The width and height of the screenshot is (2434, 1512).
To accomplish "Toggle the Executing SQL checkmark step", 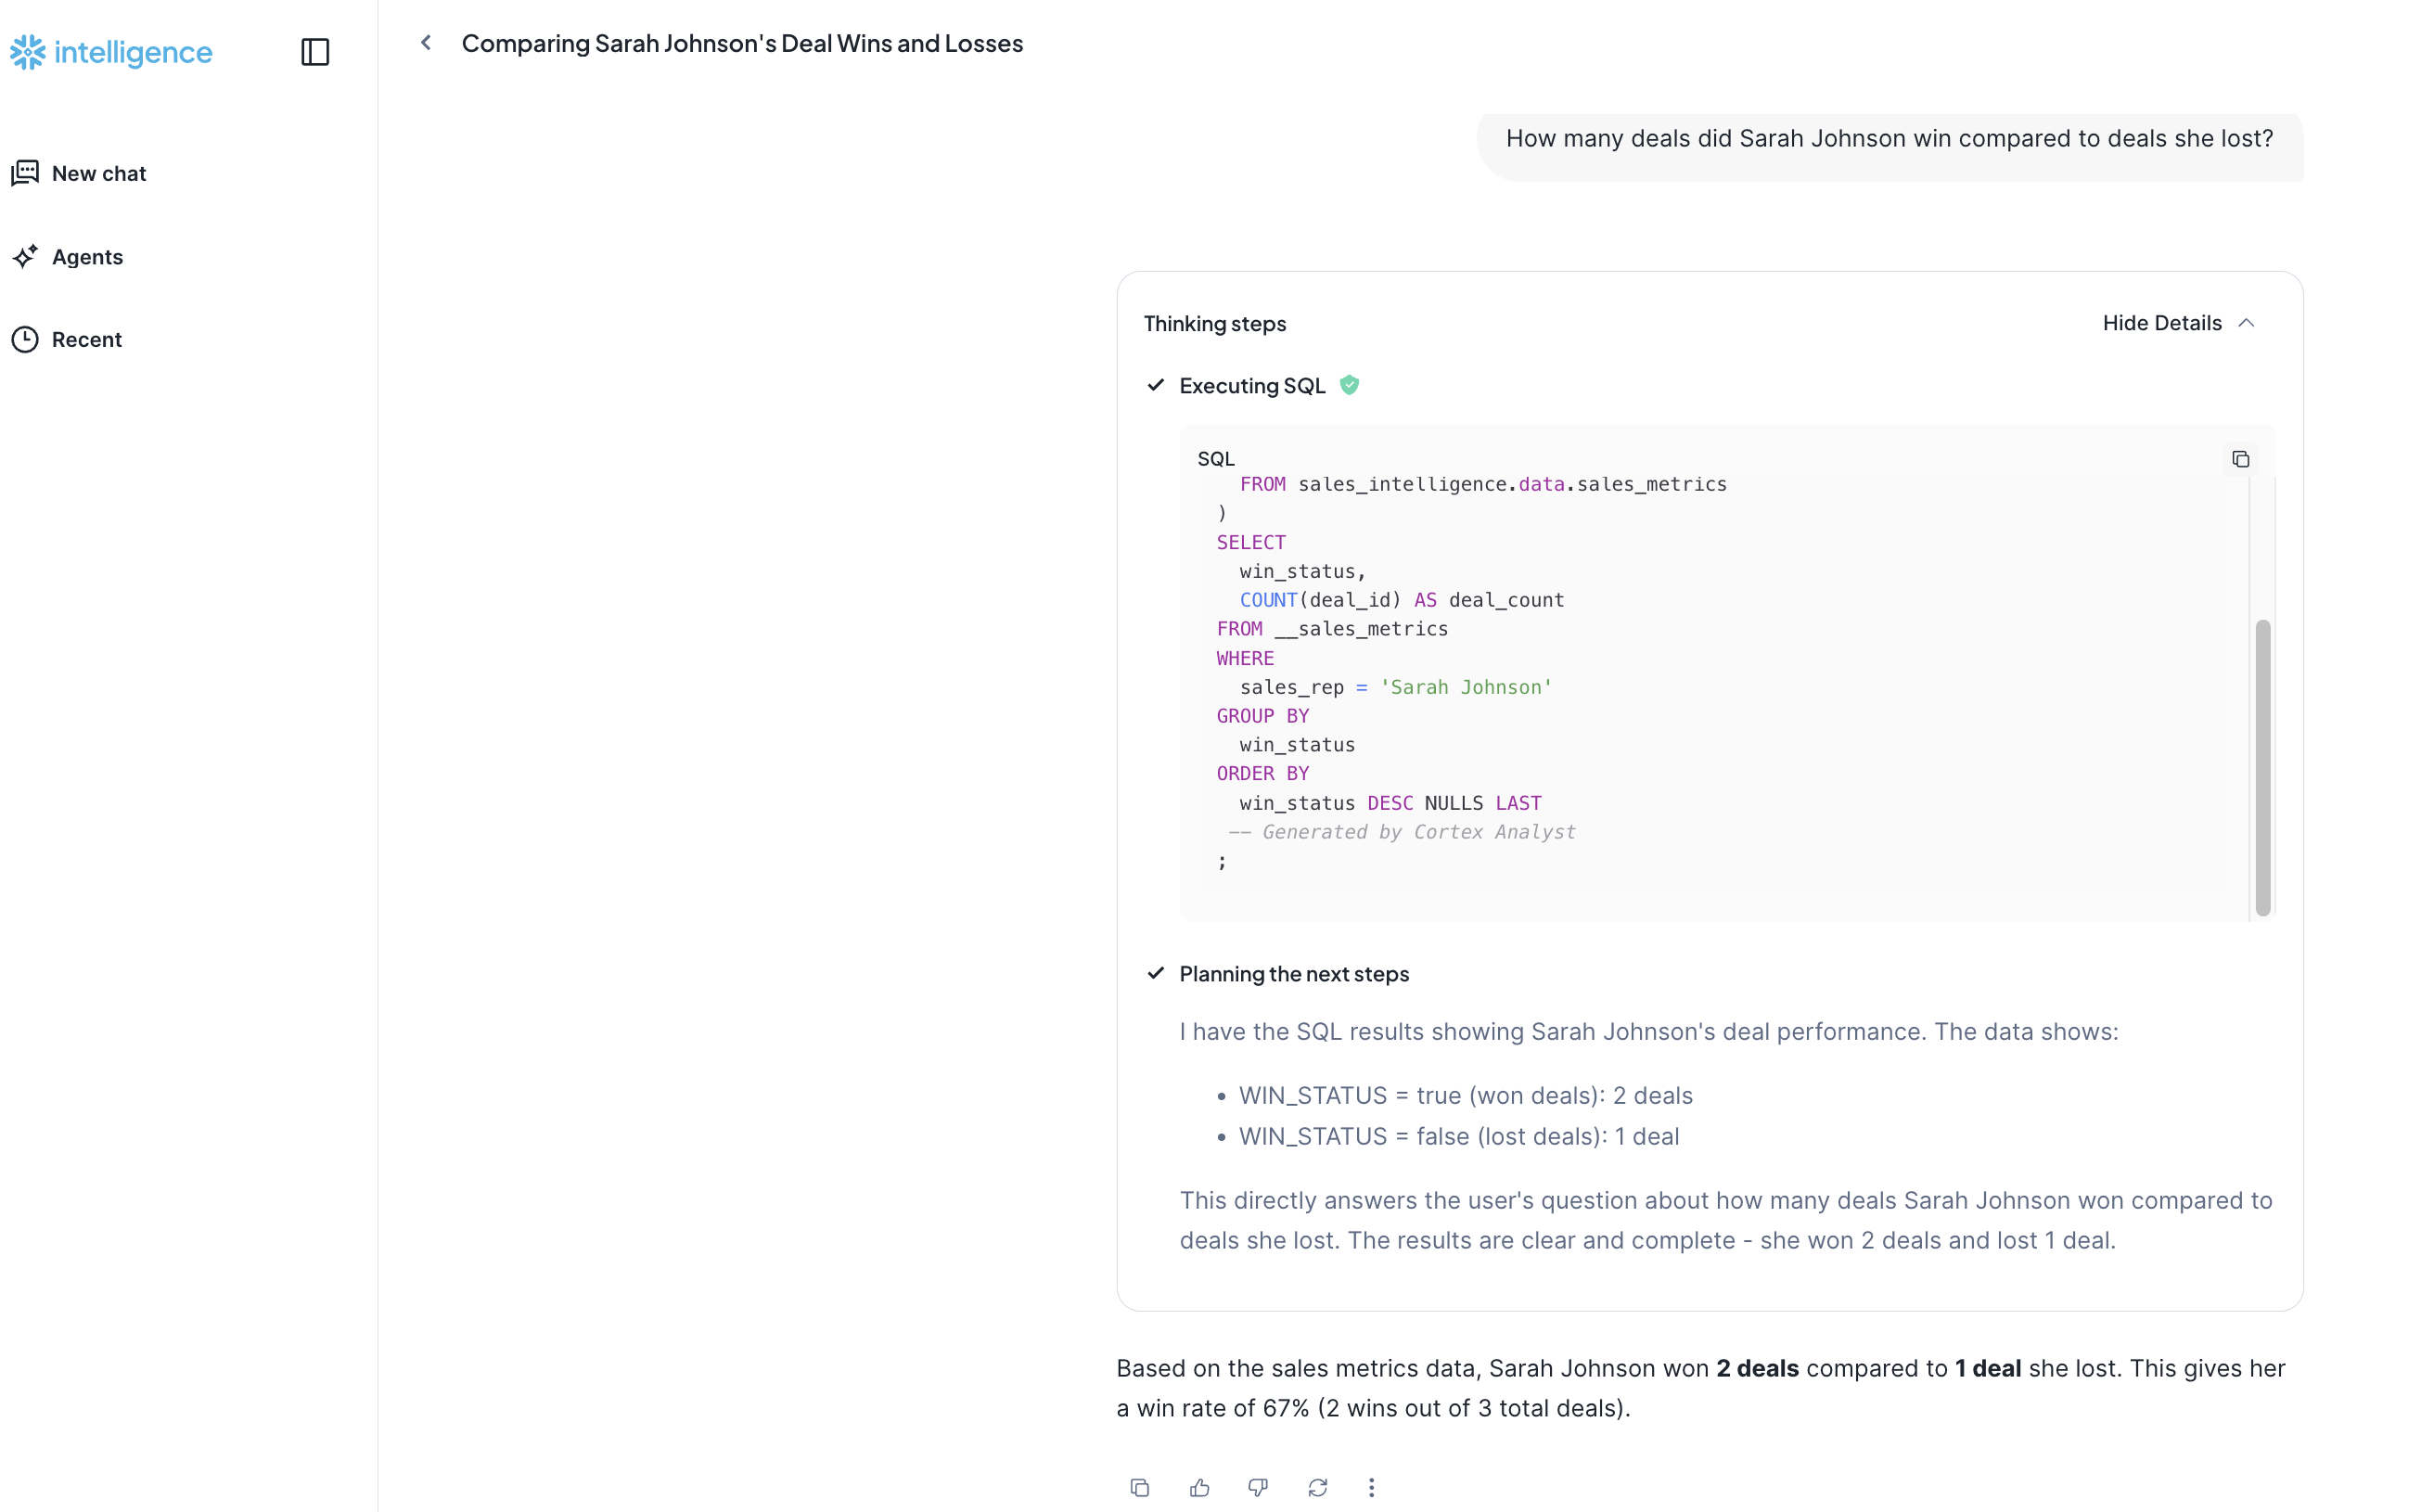I will pos(1156,385).
